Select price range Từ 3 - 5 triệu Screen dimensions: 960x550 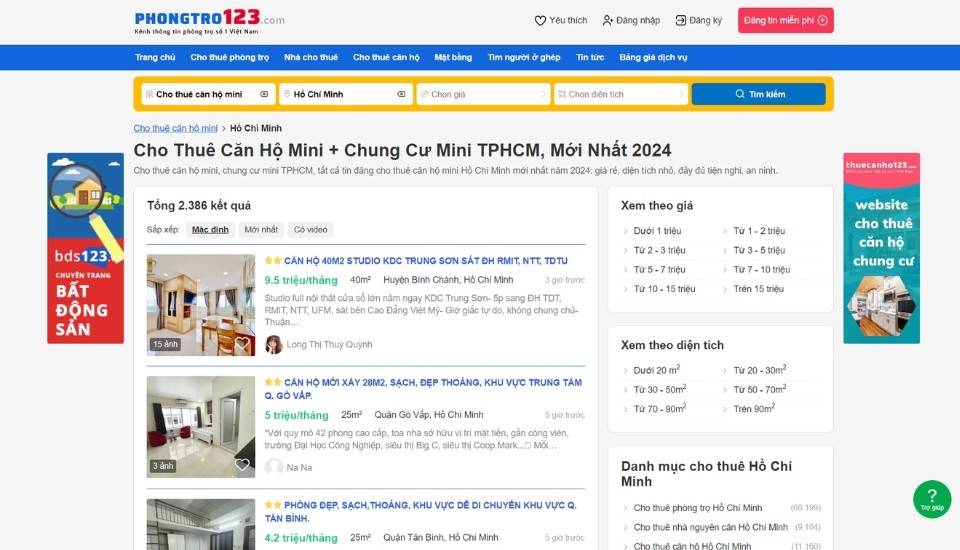pos(759,250)
